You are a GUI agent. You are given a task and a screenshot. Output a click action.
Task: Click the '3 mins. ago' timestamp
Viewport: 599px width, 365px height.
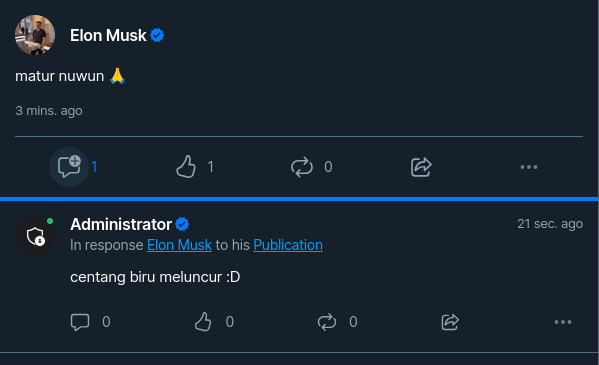[49, 111]
